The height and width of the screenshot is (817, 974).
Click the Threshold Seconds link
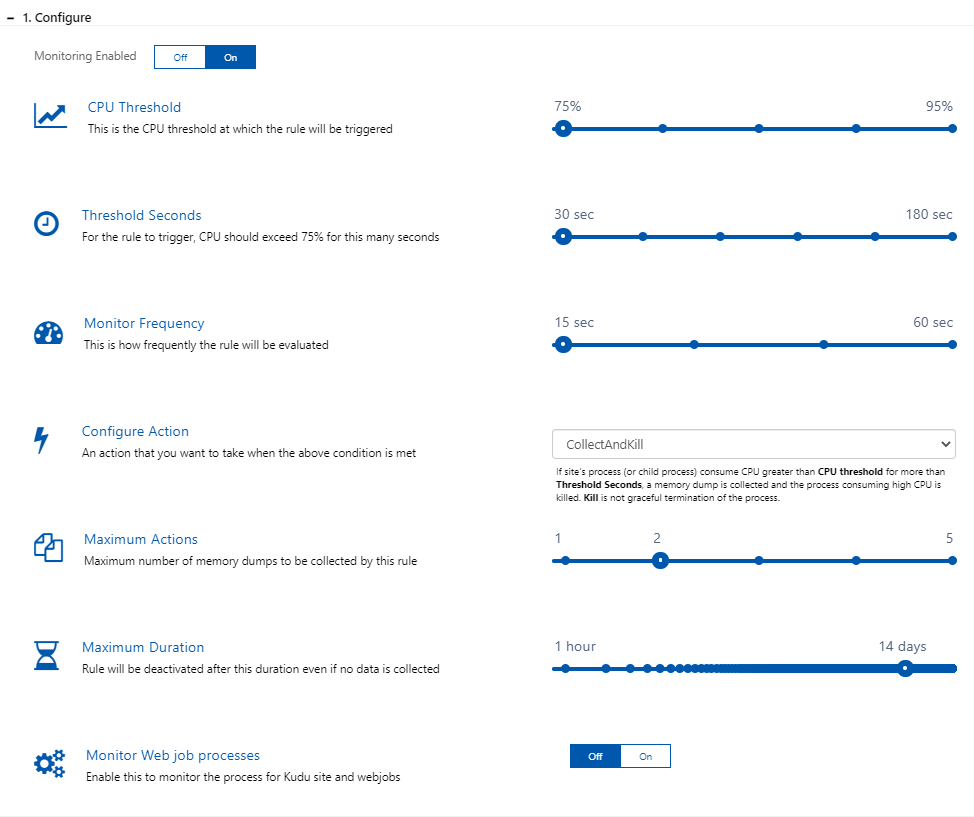pos(141,215)
